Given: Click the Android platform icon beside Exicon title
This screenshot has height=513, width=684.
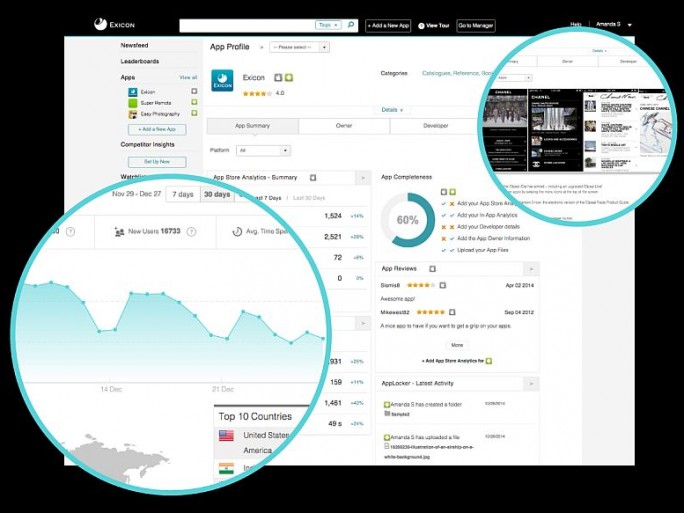Looking at the screenshot, I should (x=289, y=78).
